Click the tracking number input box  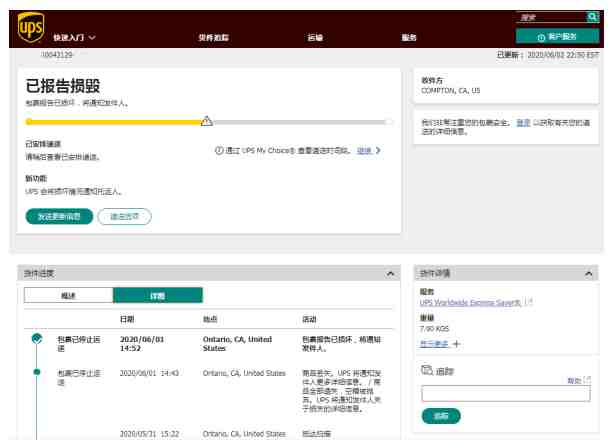[506, 394]
